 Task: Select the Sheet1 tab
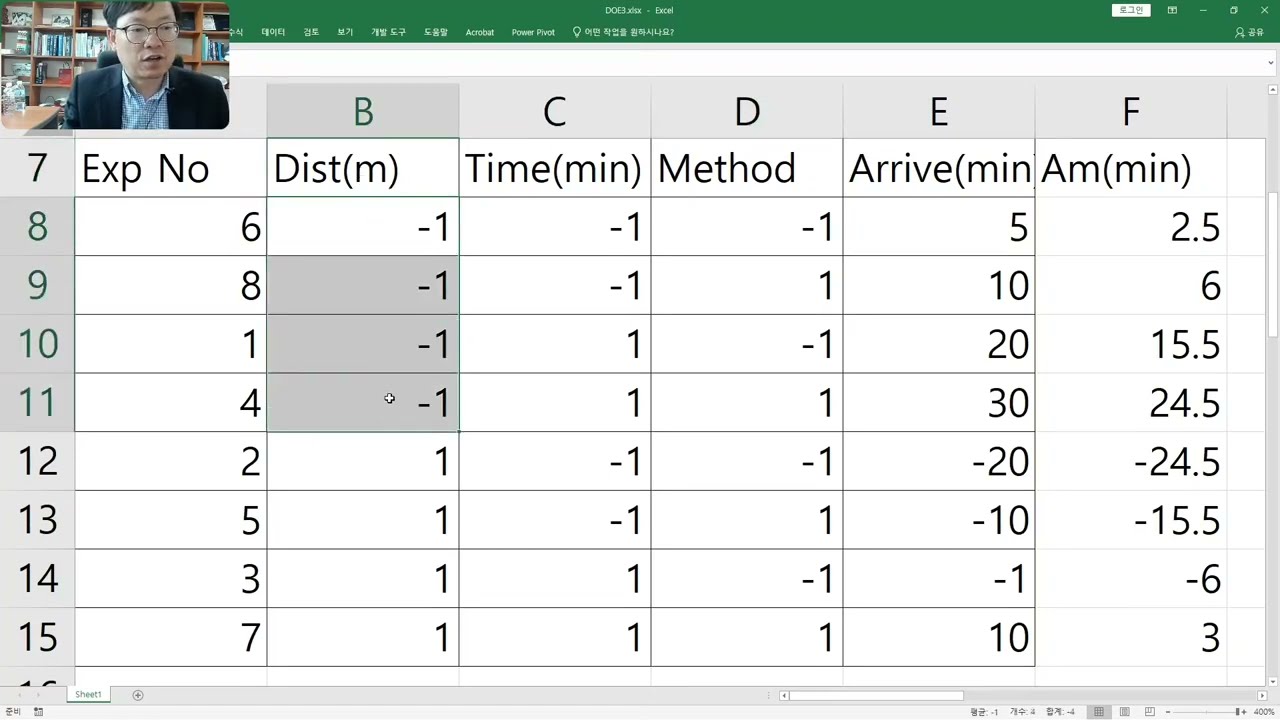tap(88, 694)
